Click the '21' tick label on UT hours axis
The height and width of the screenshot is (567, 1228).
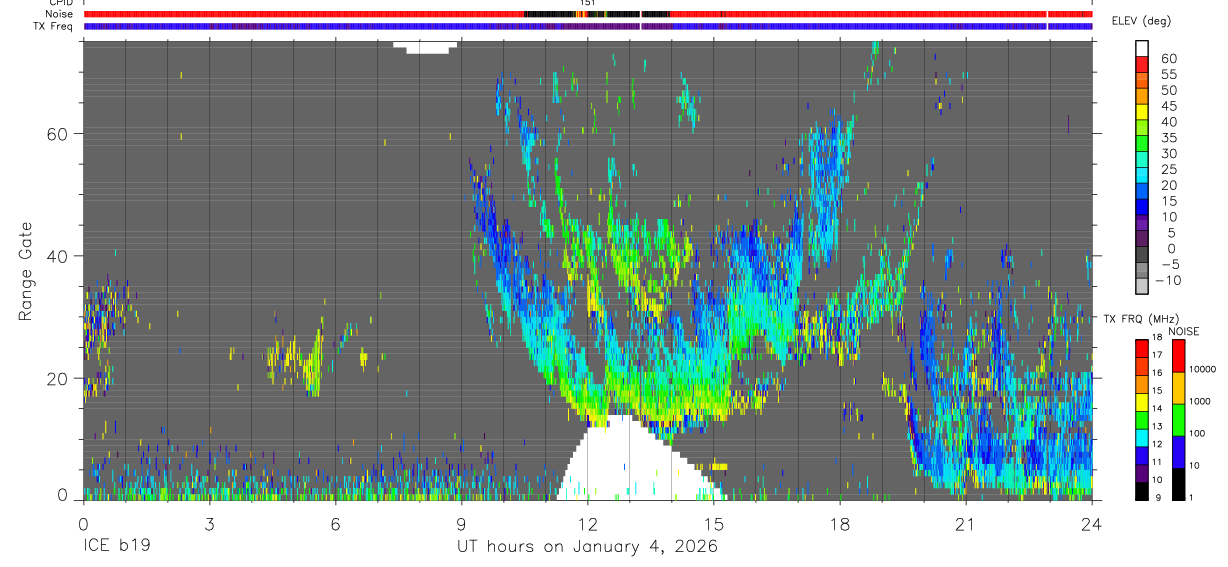pyautogui.click(x=966, y=523)
